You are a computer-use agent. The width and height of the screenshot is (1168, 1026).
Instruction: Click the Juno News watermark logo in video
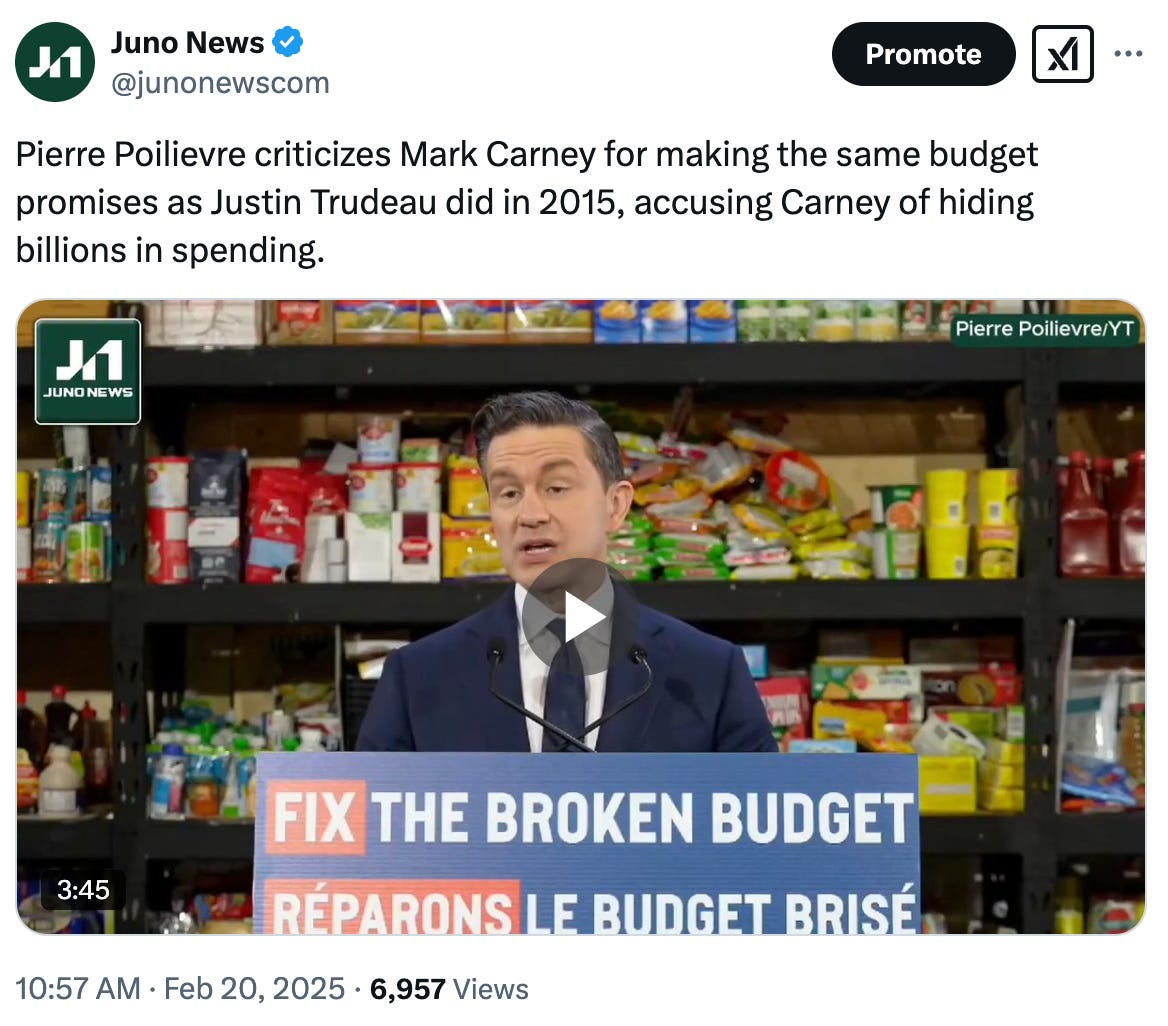[88, 371]
